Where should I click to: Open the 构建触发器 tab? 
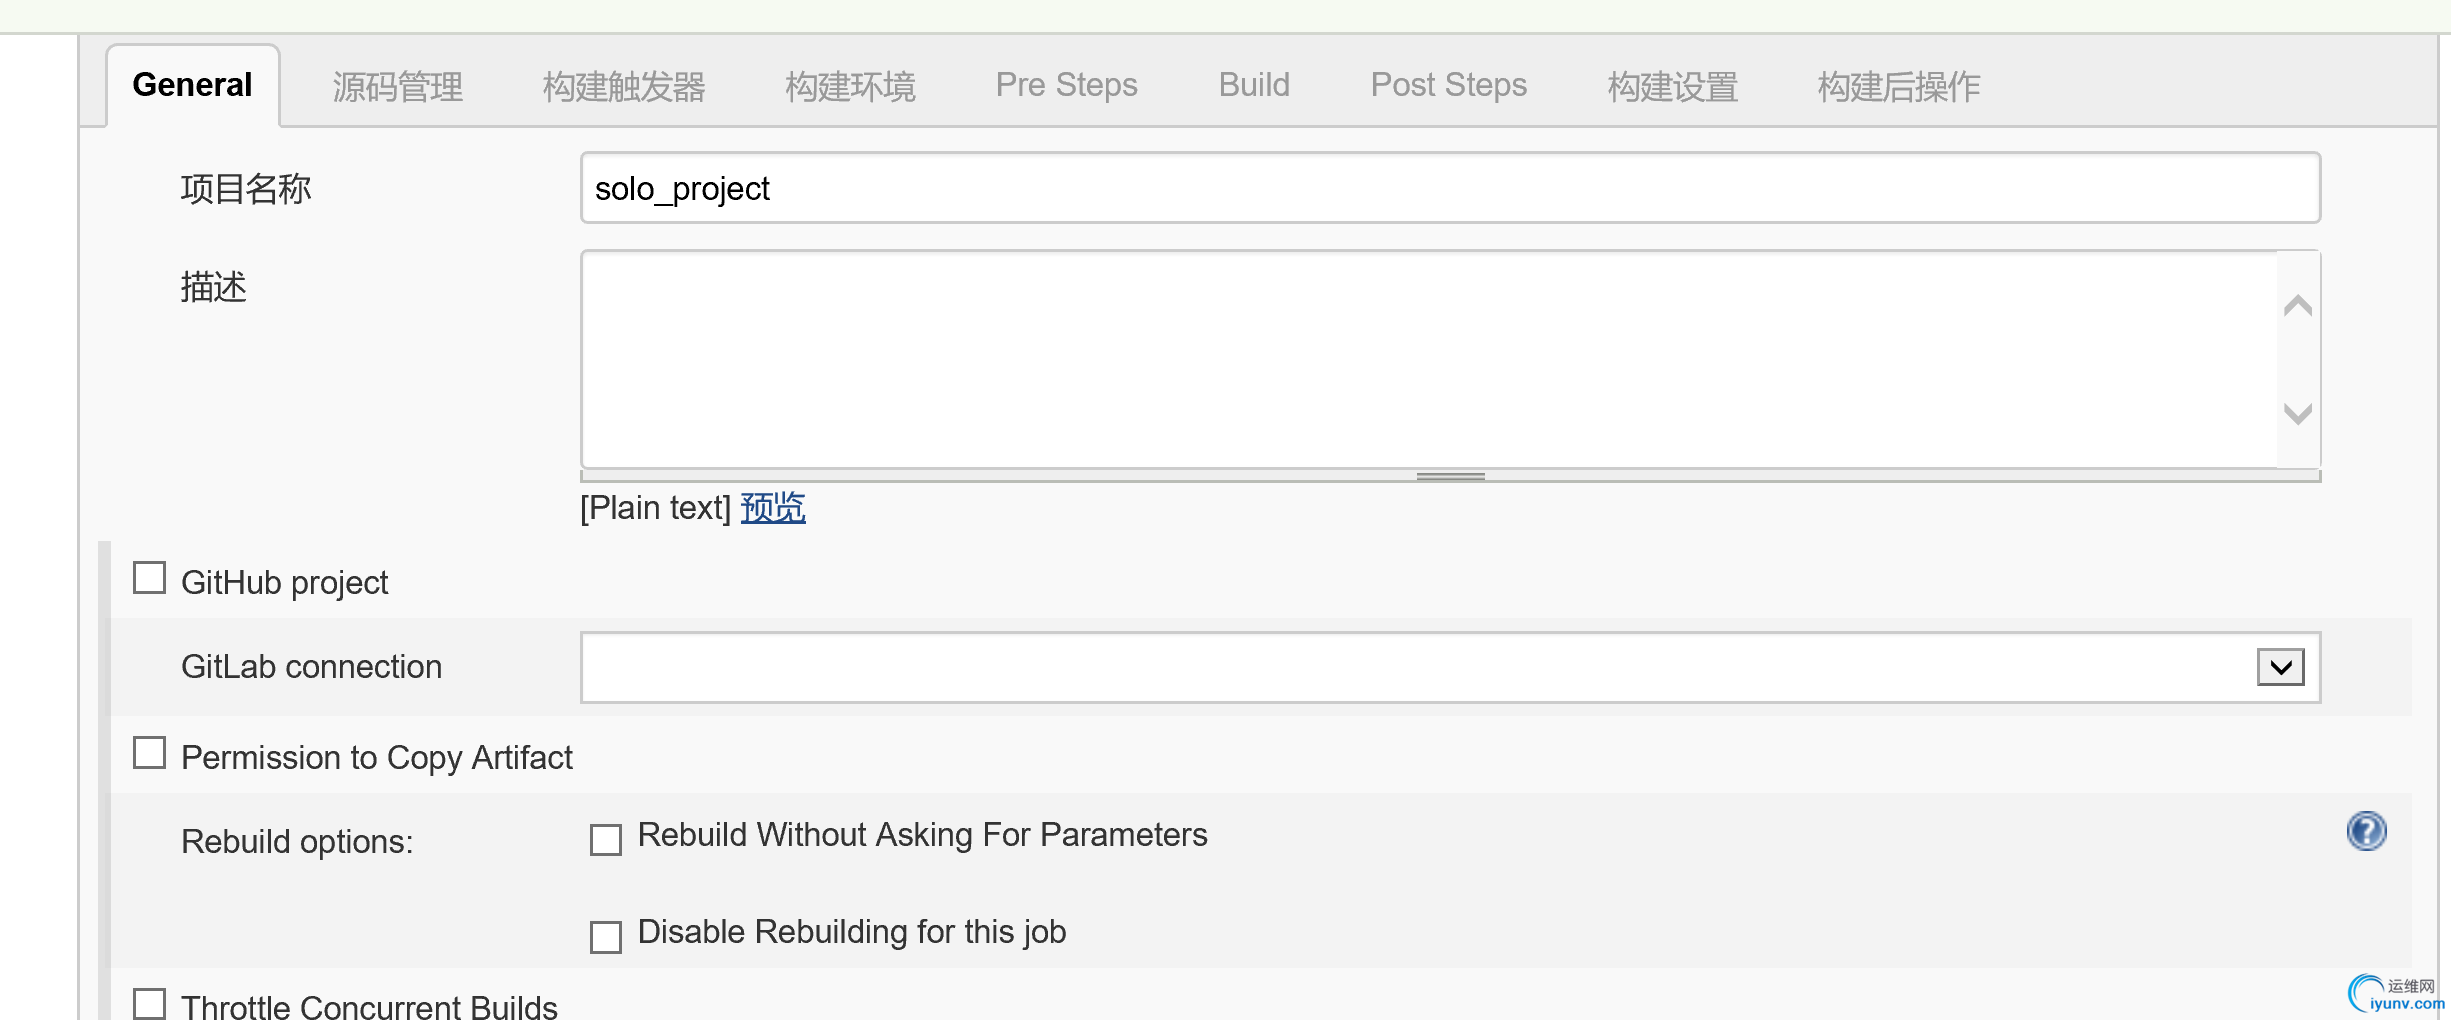point(624,86)
